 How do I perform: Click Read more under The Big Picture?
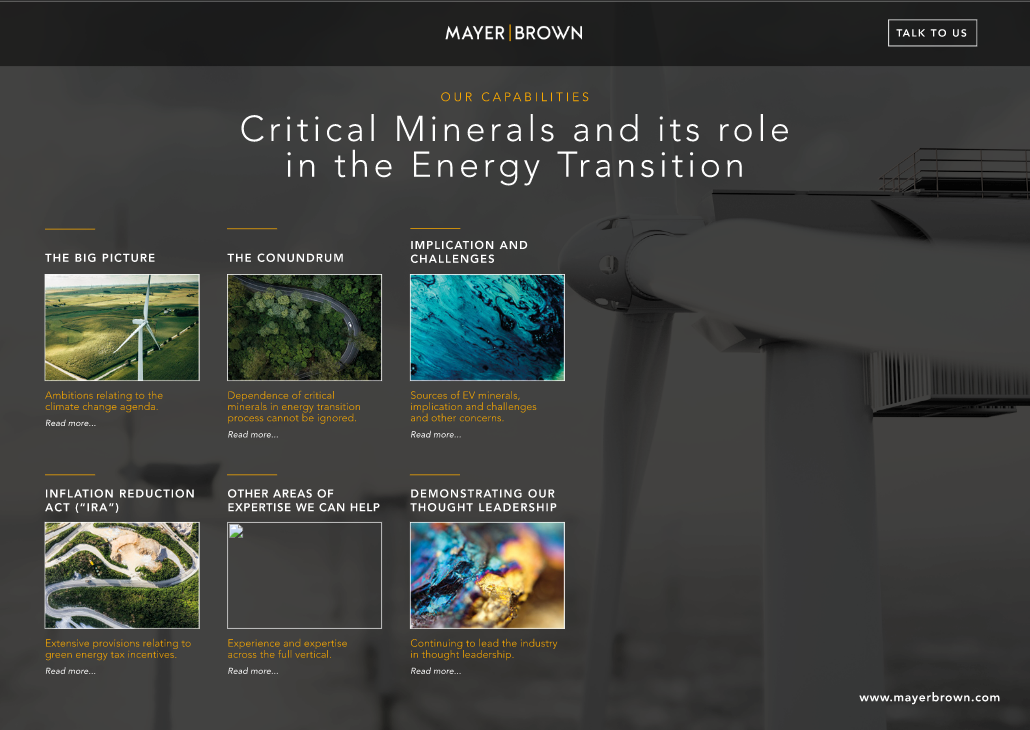coord(71,424)
